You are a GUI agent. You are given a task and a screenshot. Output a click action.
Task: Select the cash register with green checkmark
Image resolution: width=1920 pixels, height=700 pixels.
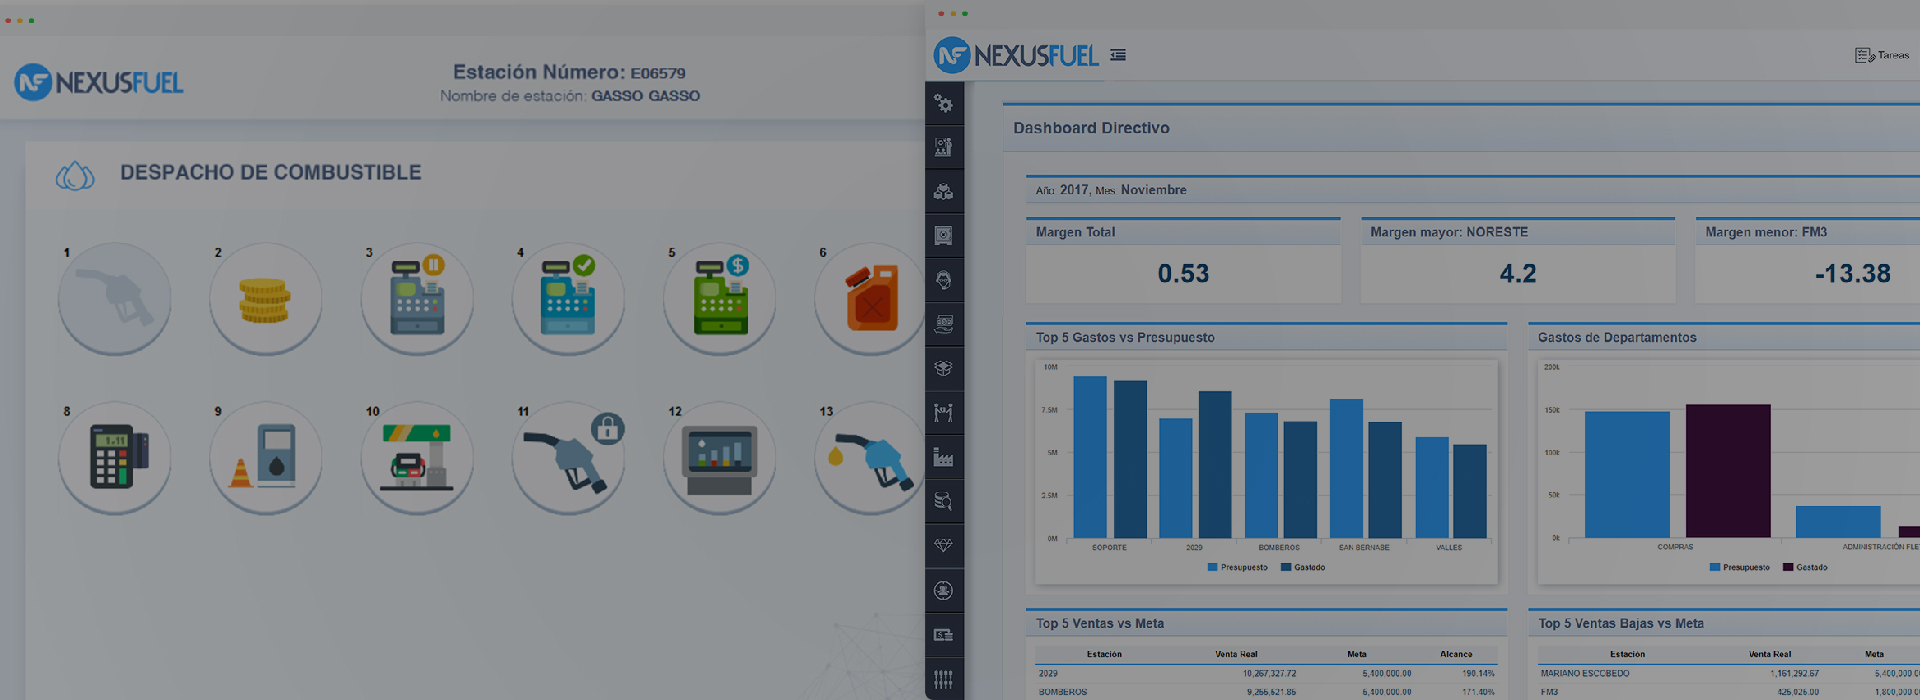[x=568, y=299]
